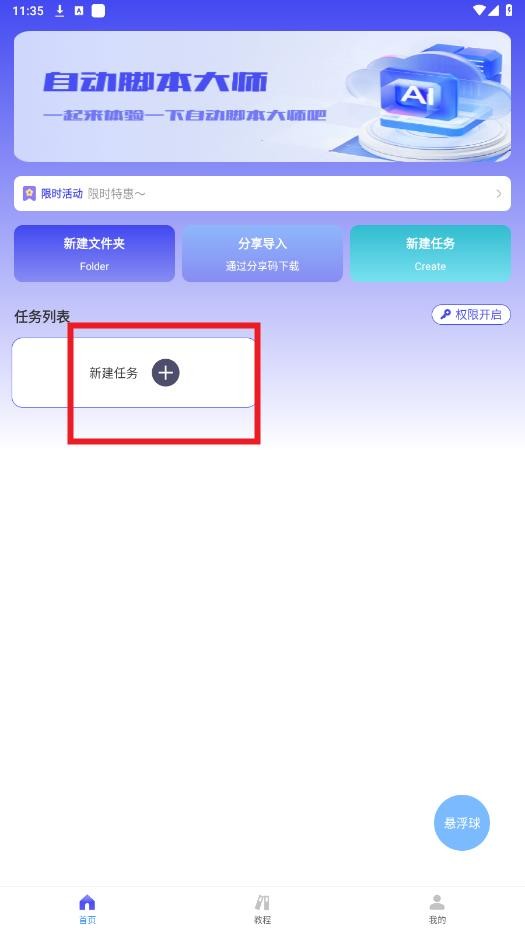Tap the battery icon in status bar
Image resolution: width=525 pixels, height=933 pixels.
pos(509,10)
